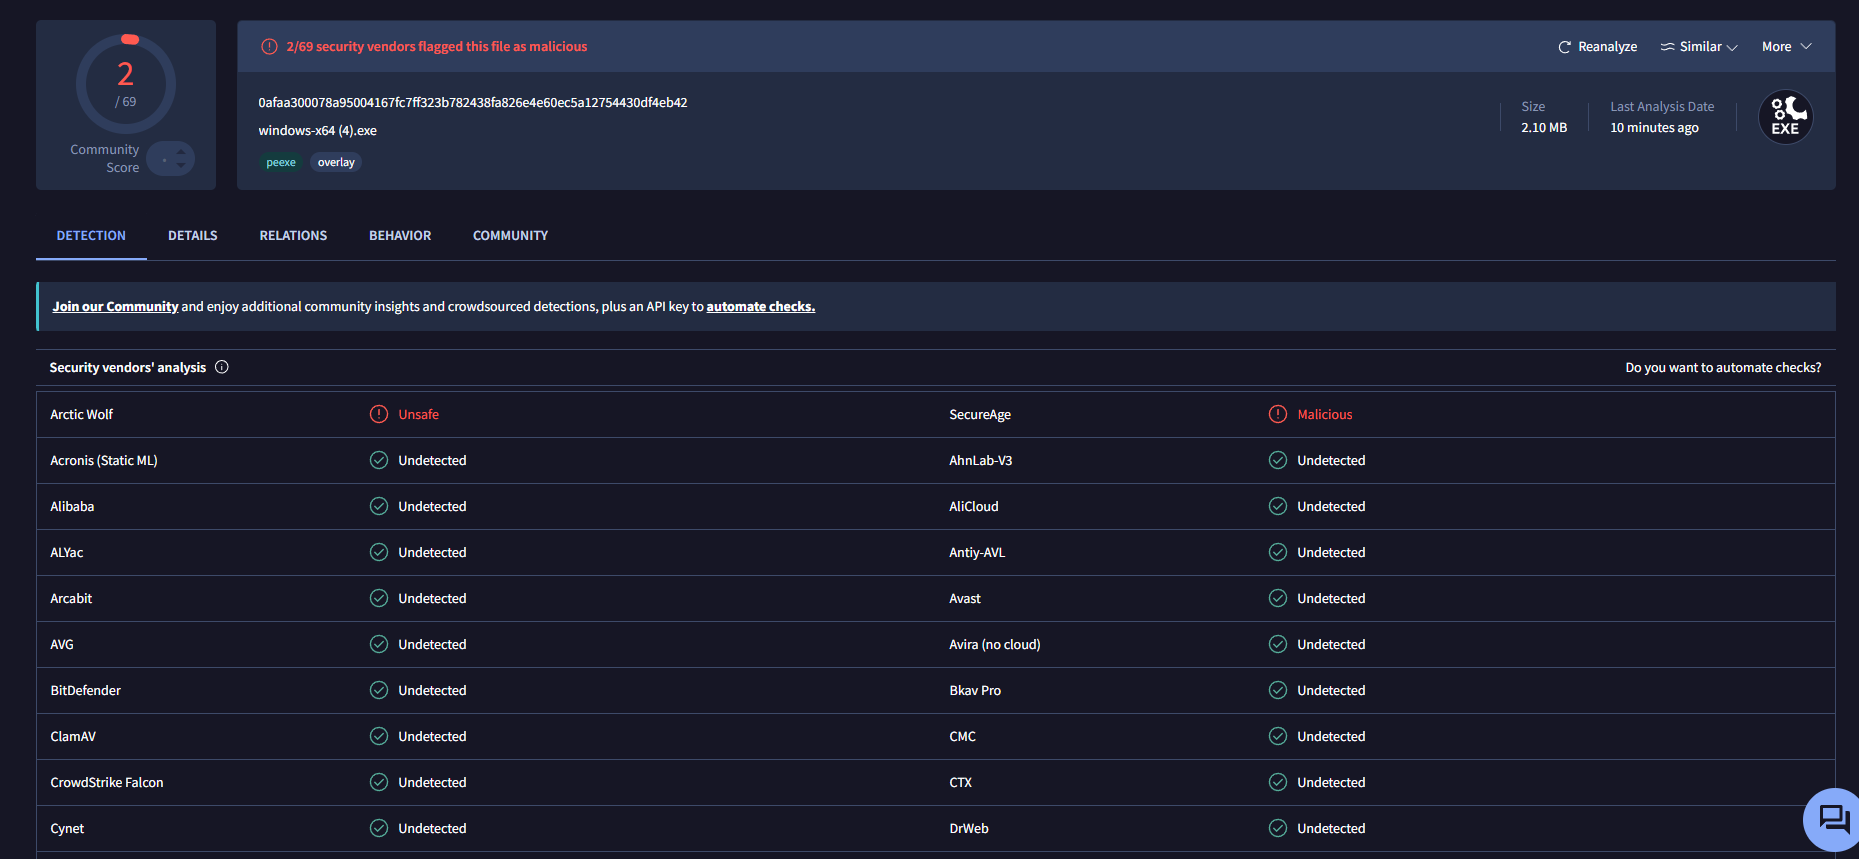Click the Antiy-AVL undetected check icon
Screen dimensions: 1859x859
[x=1278, y=552]
